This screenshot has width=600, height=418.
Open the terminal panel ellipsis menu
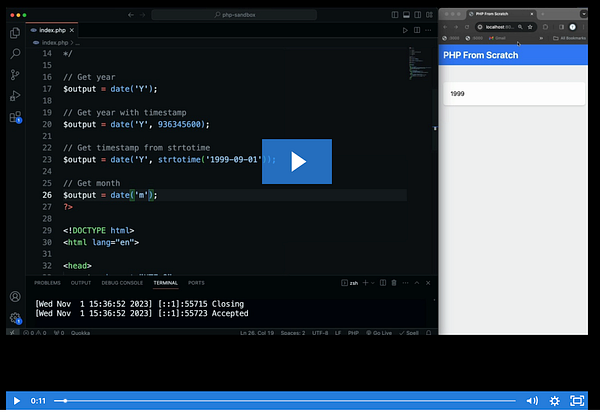[405, 283]
